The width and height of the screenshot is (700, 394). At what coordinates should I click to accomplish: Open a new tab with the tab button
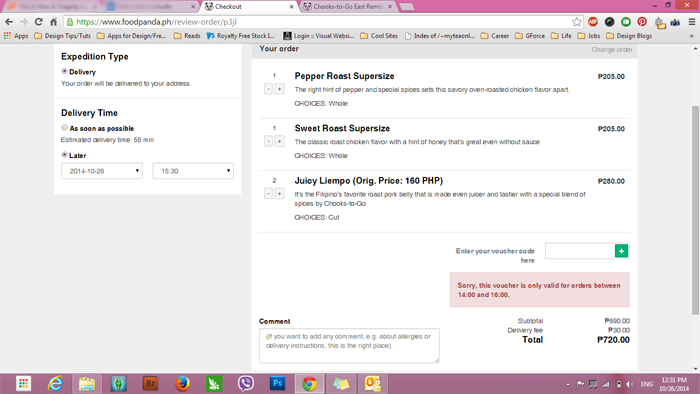tap(406, 7)
